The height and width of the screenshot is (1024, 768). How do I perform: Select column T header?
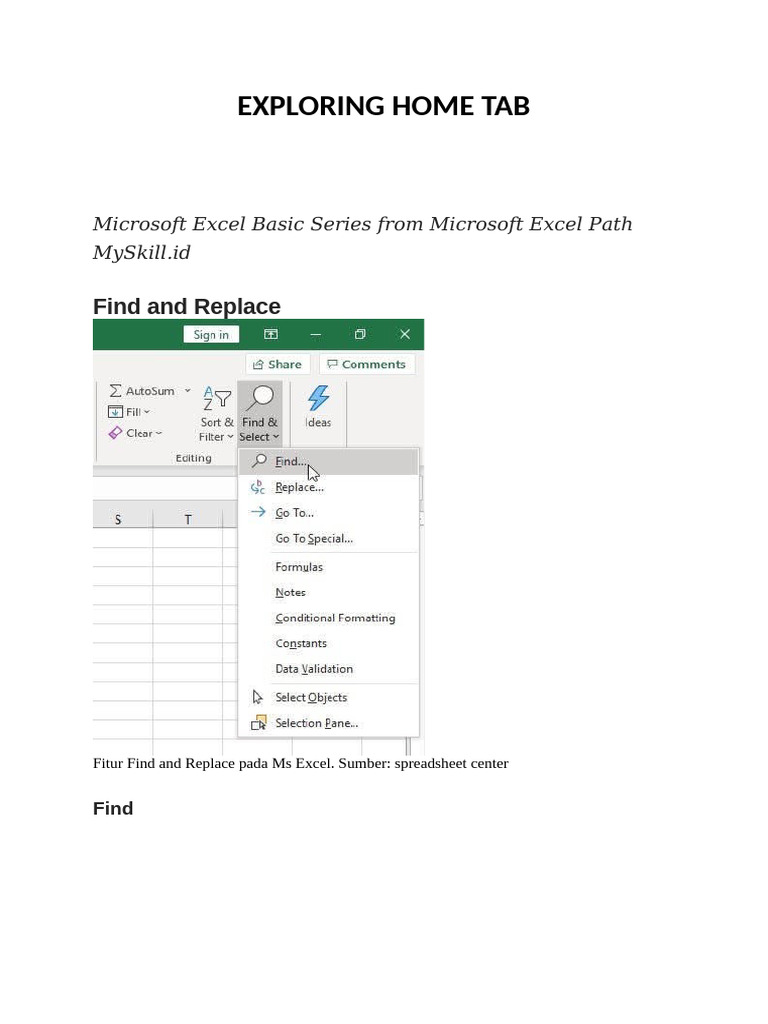point(188,520)
